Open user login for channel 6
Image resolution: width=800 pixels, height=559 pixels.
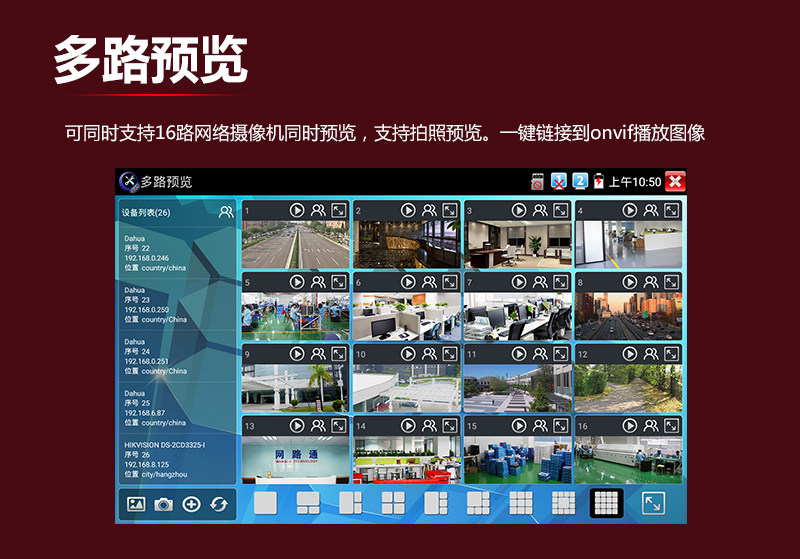[429, 282]
